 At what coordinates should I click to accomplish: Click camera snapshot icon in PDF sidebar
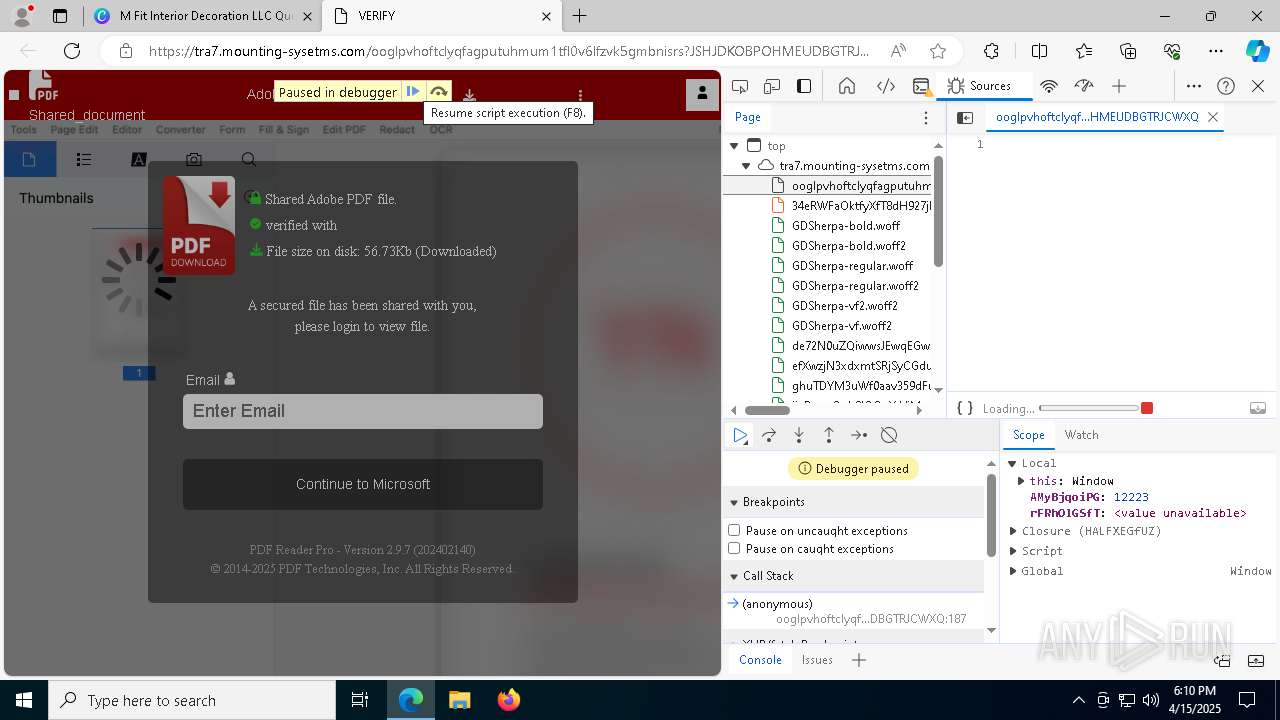pos(194,160)
